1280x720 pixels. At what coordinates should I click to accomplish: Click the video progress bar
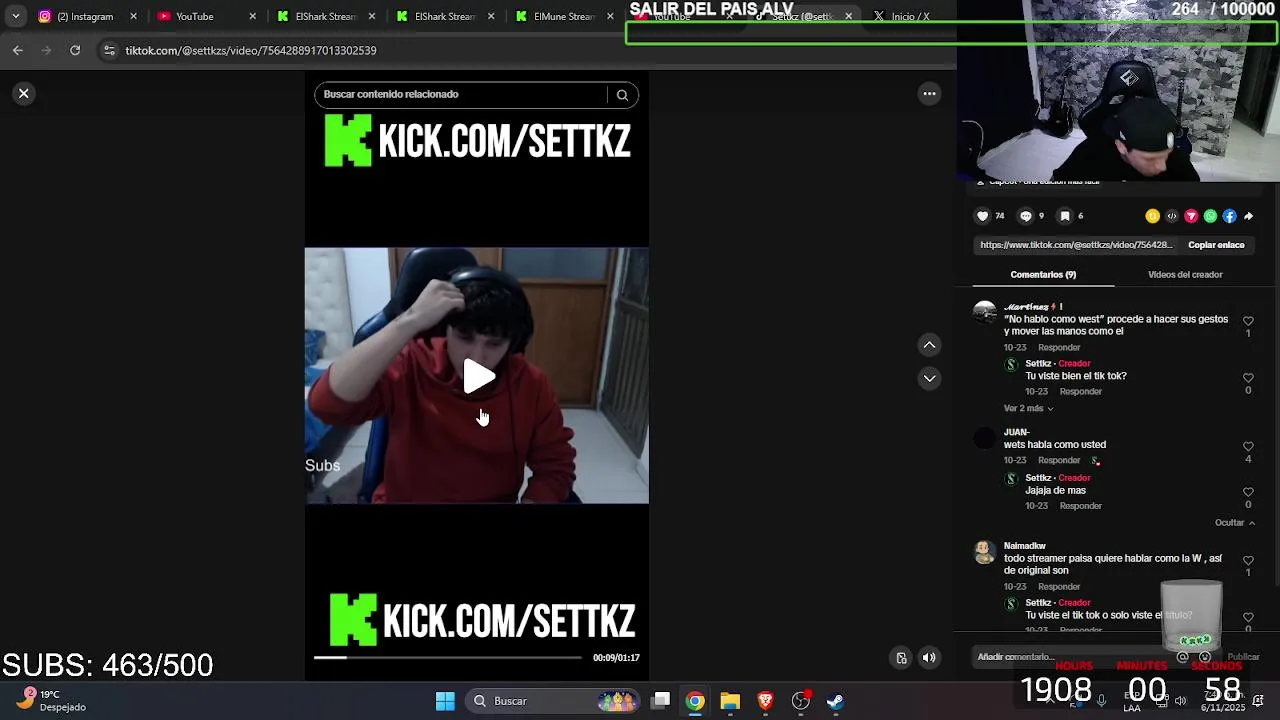coord(448,657)
